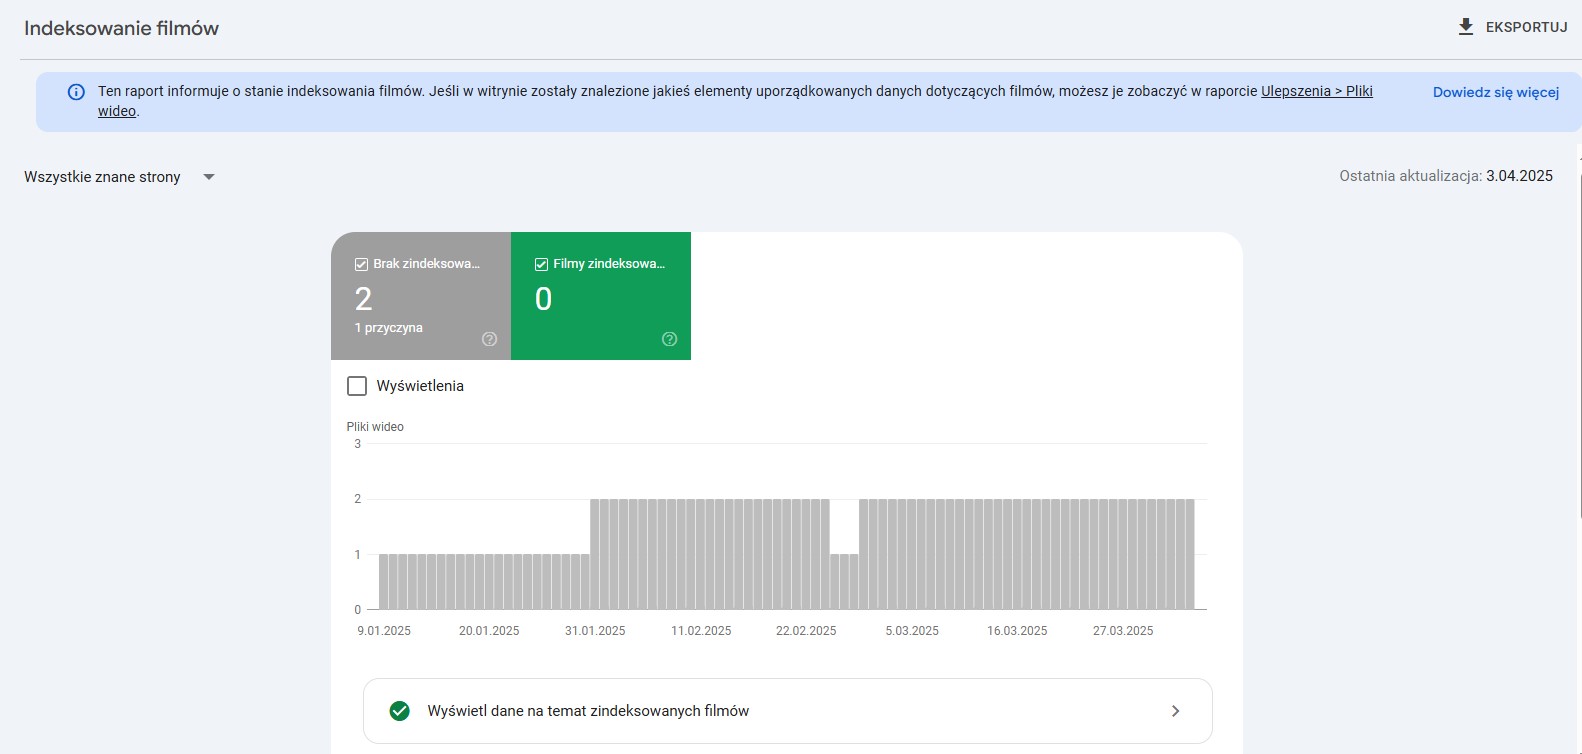
Task: Click the help icon on the grey card
Action: (489, 339)
